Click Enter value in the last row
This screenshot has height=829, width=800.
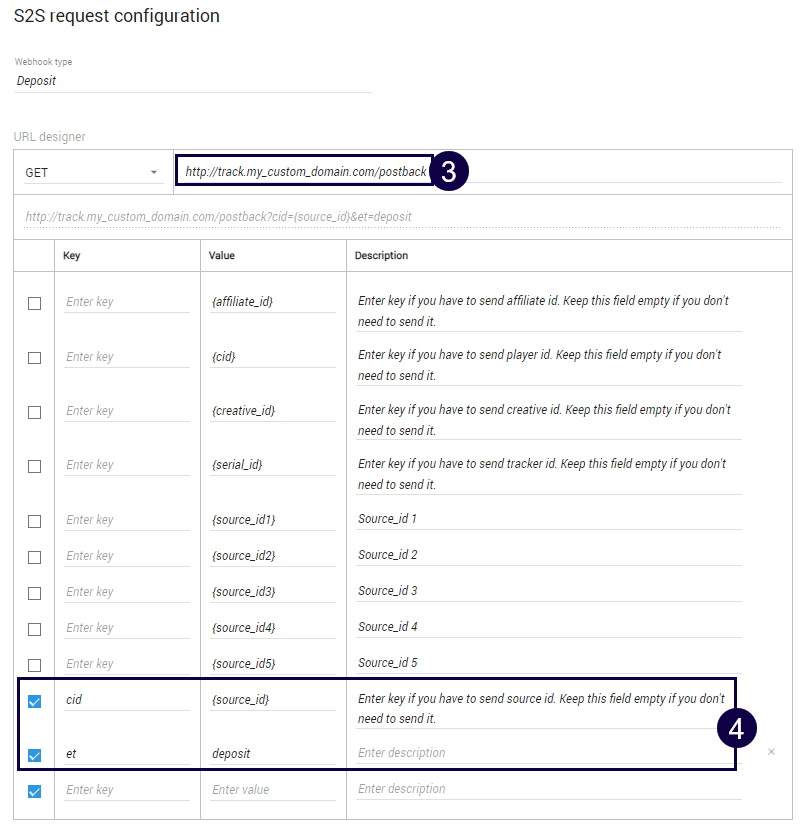tap(272, 790)
